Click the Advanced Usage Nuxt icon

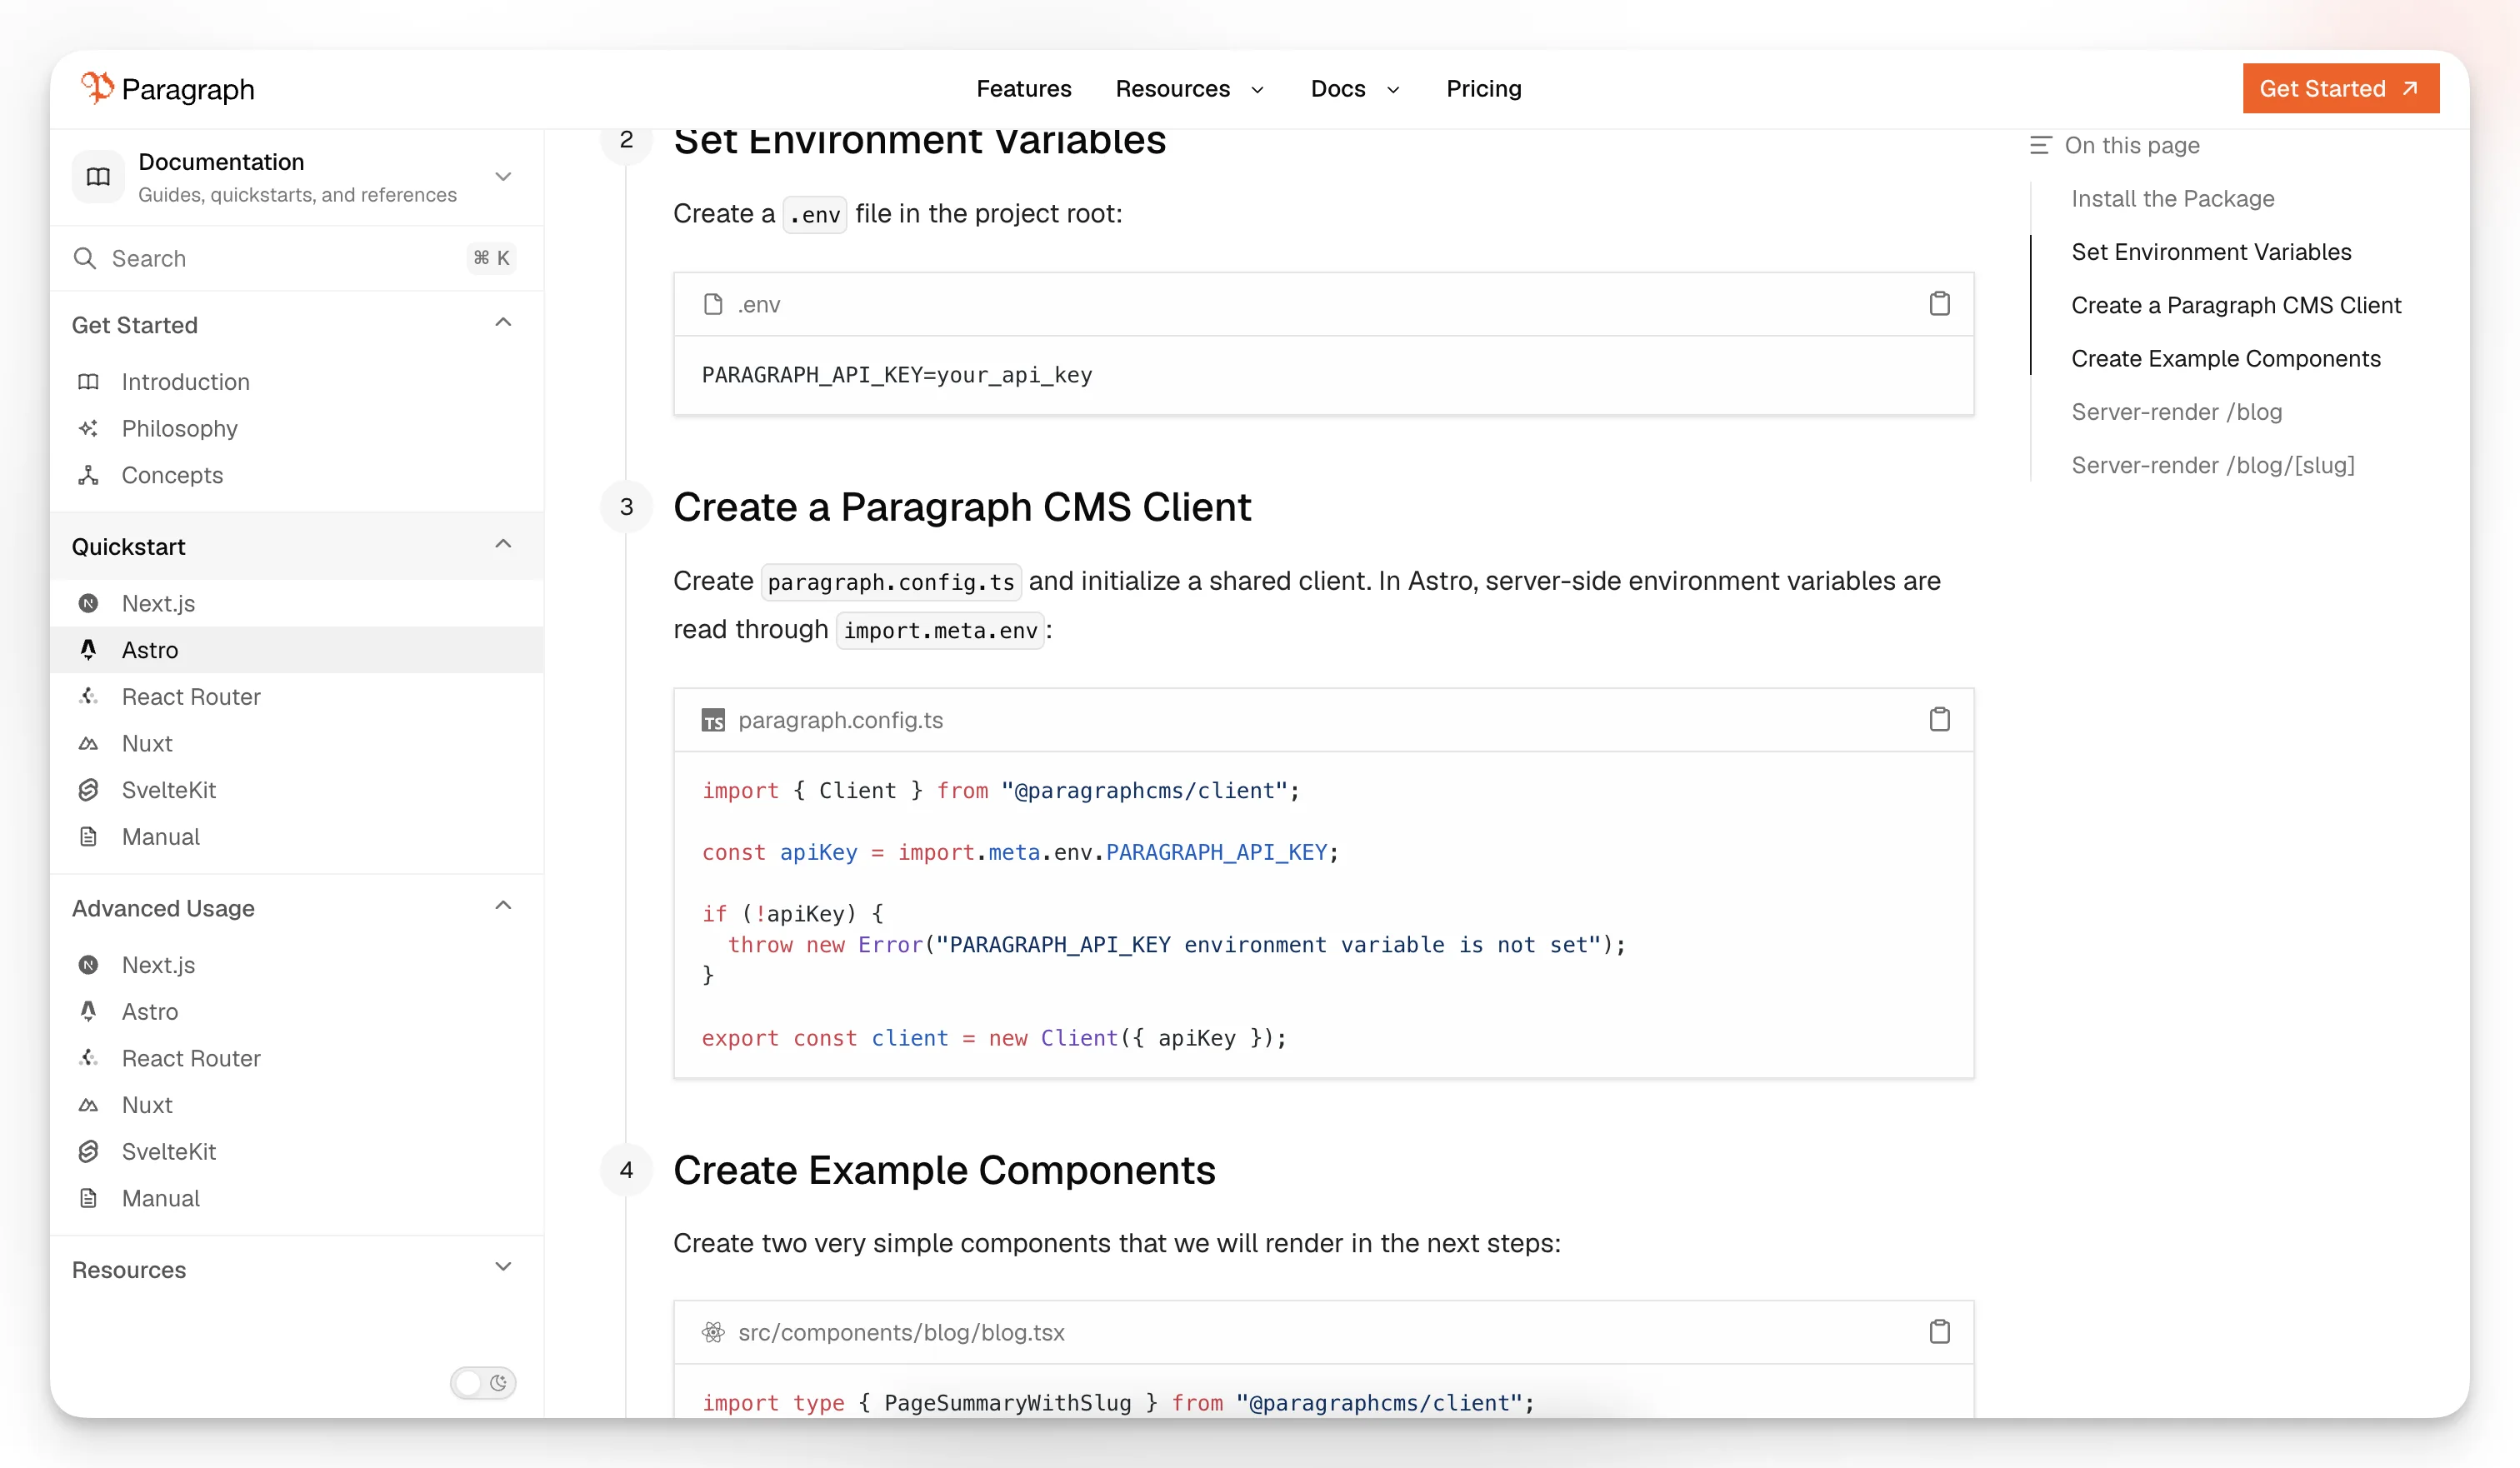coord(88,1105)
